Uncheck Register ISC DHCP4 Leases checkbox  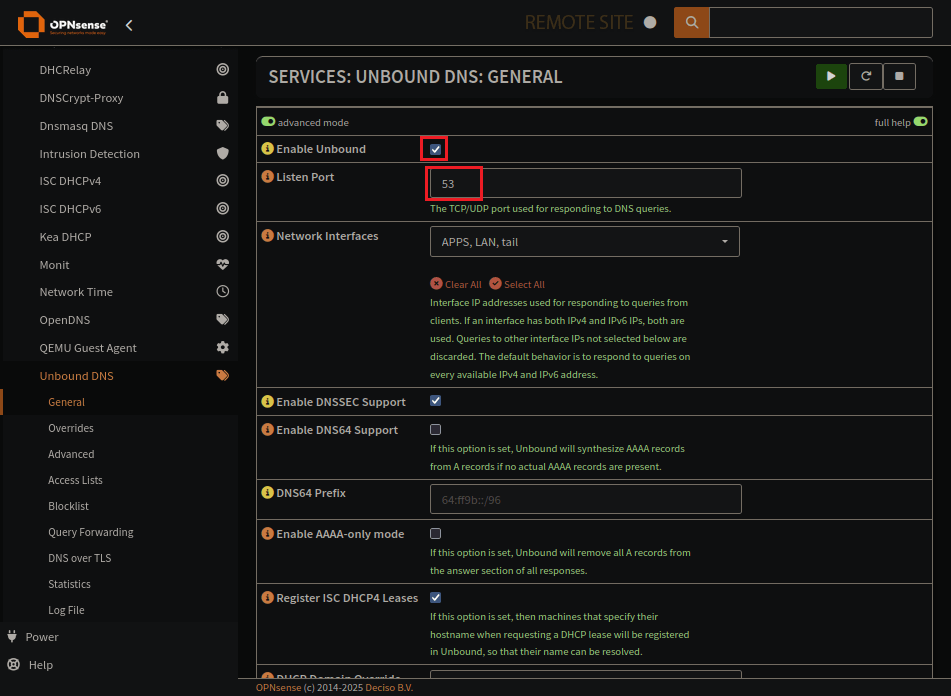click(435, 598)
